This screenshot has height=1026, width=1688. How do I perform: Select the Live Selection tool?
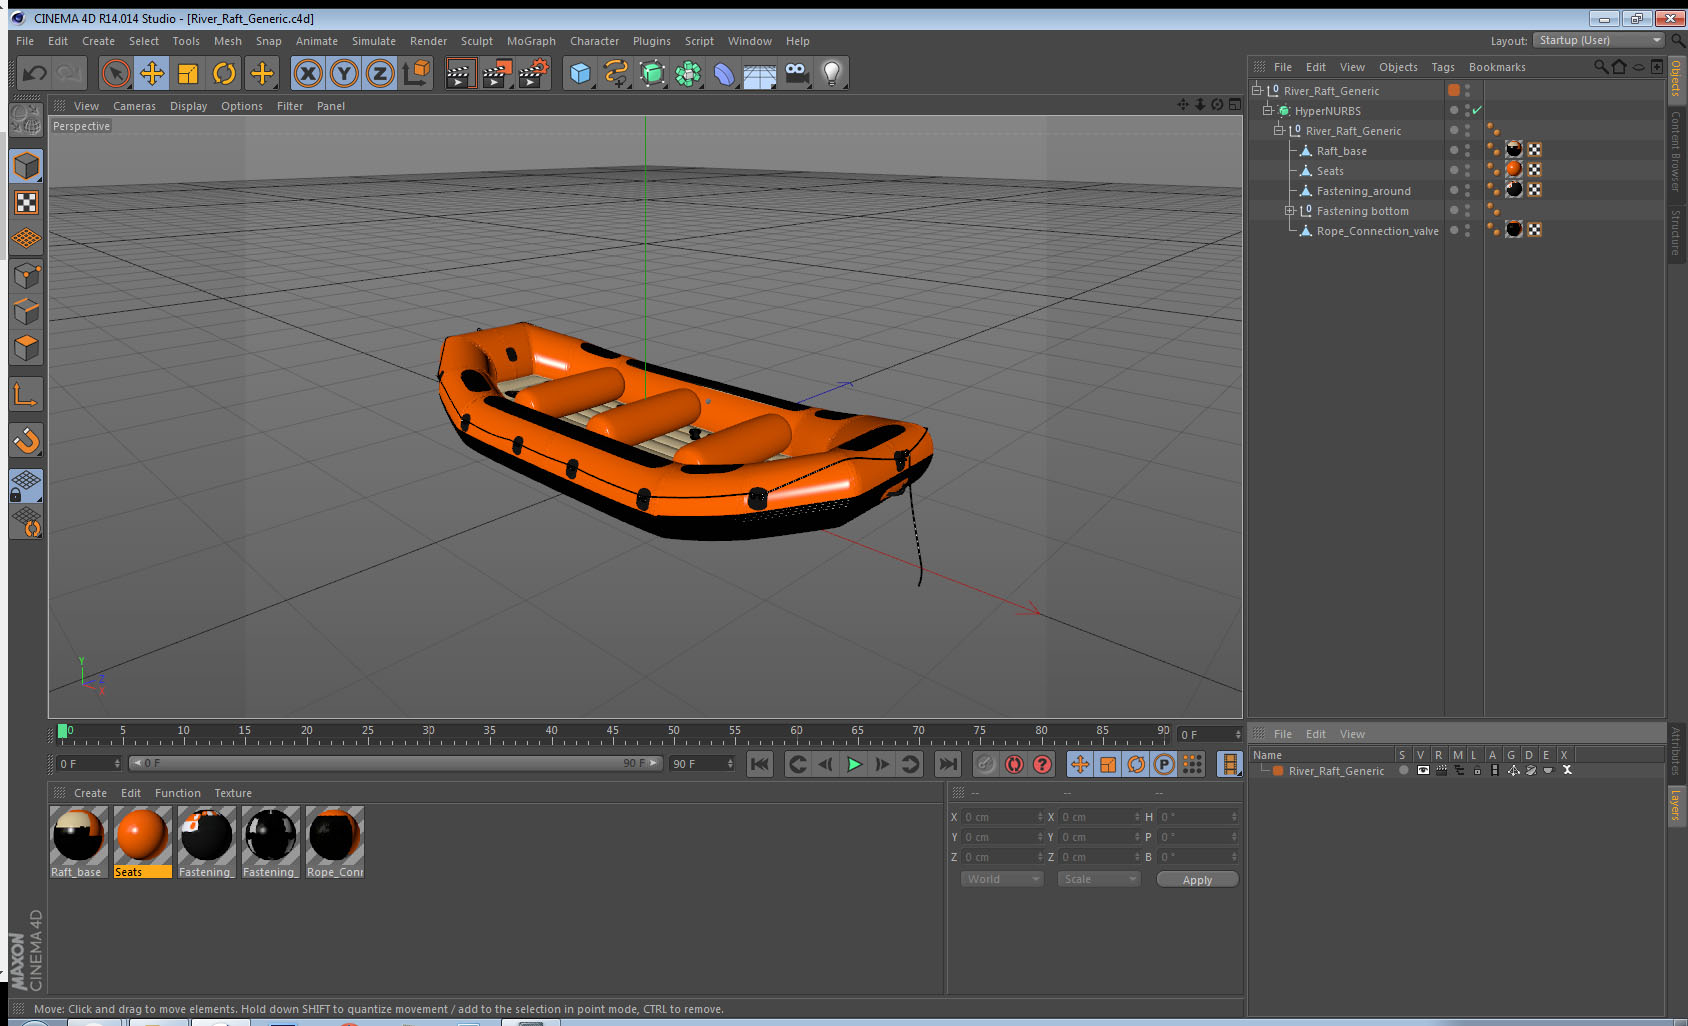point(116,73)
